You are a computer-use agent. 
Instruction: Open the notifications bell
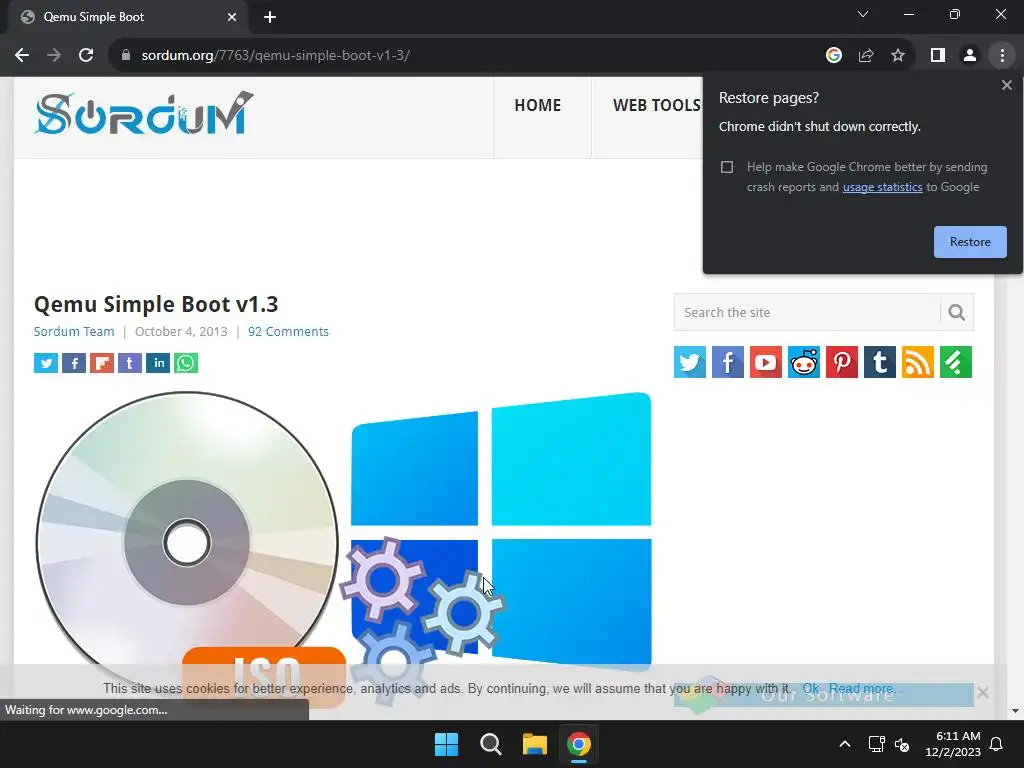(996, 744)
